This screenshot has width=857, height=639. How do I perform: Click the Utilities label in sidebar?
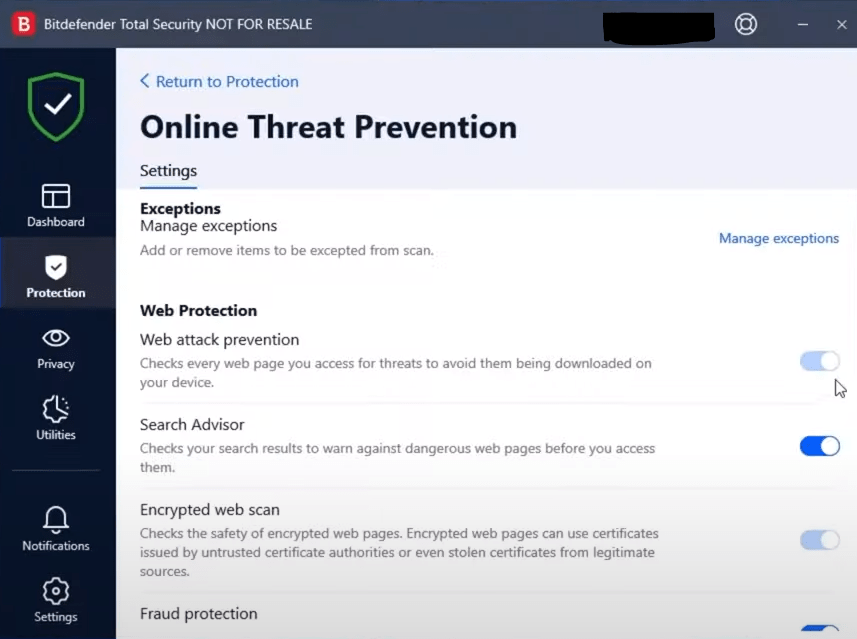click(56, 435)
